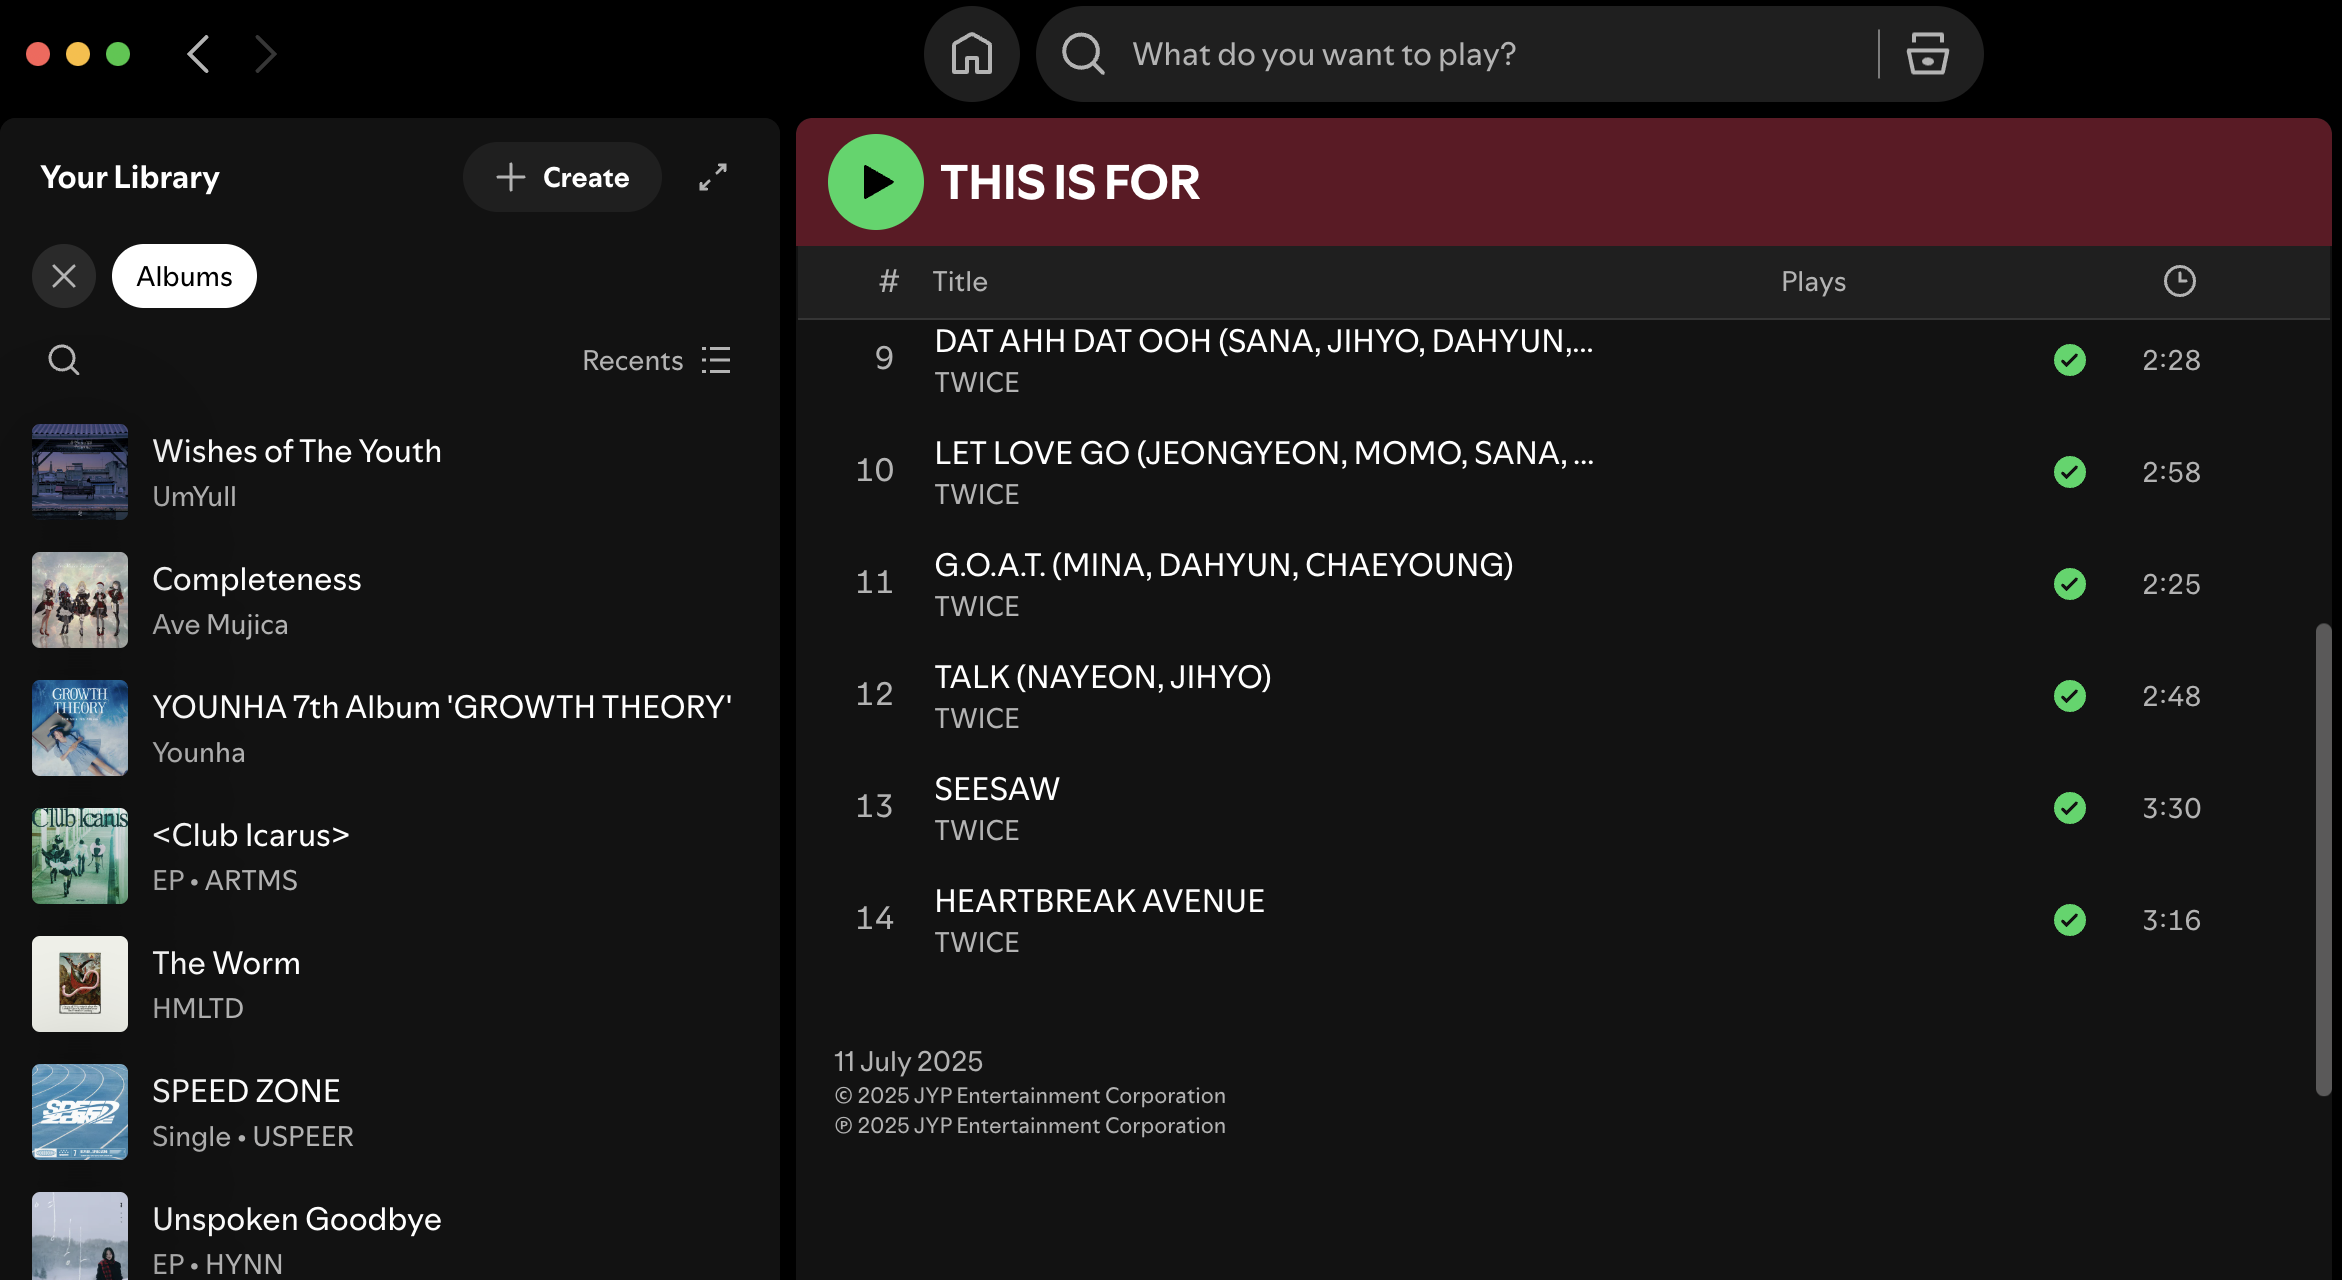Click the 3:30 duration value

2171,808
